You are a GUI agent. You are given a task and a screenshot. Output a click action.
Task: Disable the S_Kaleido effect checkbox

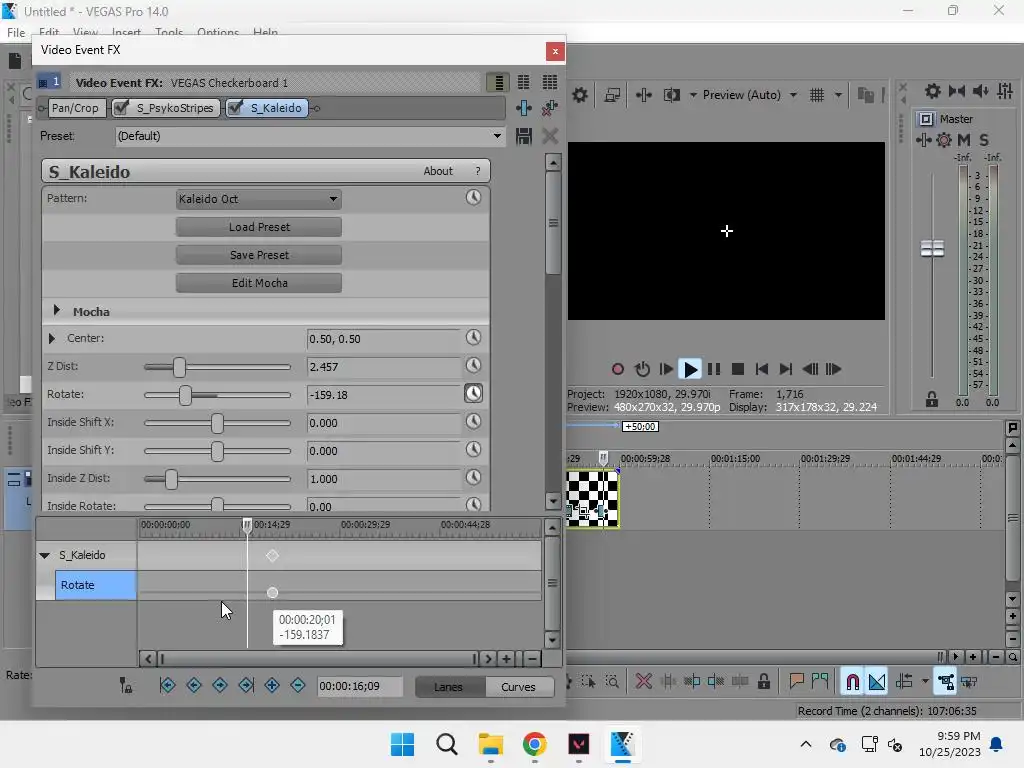pos(235,108)
